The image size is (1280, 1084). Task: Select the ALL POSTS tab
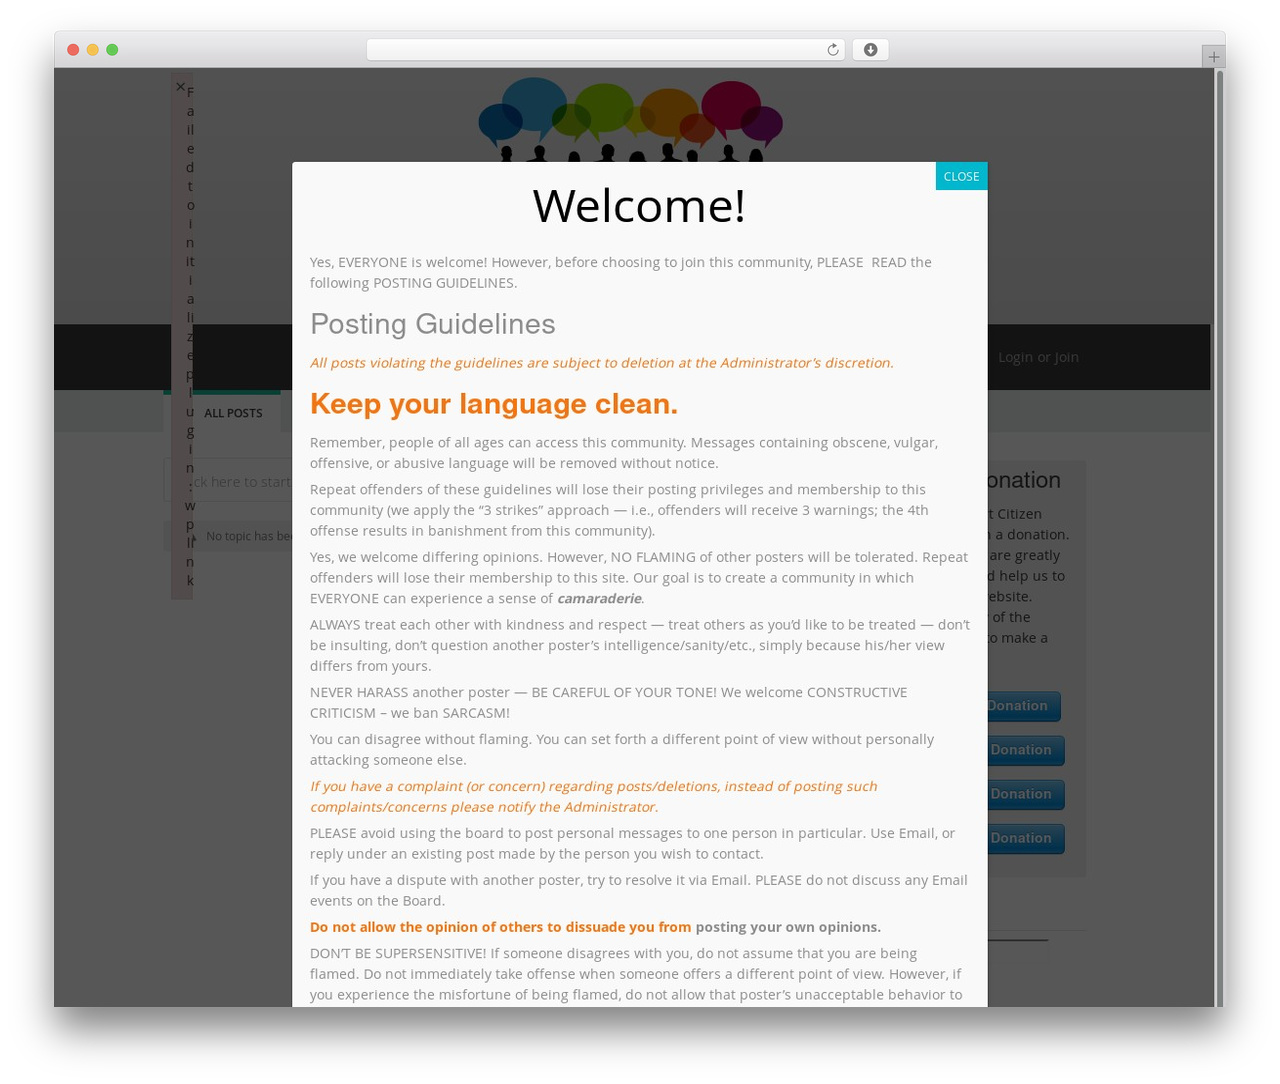pos(233,413)
